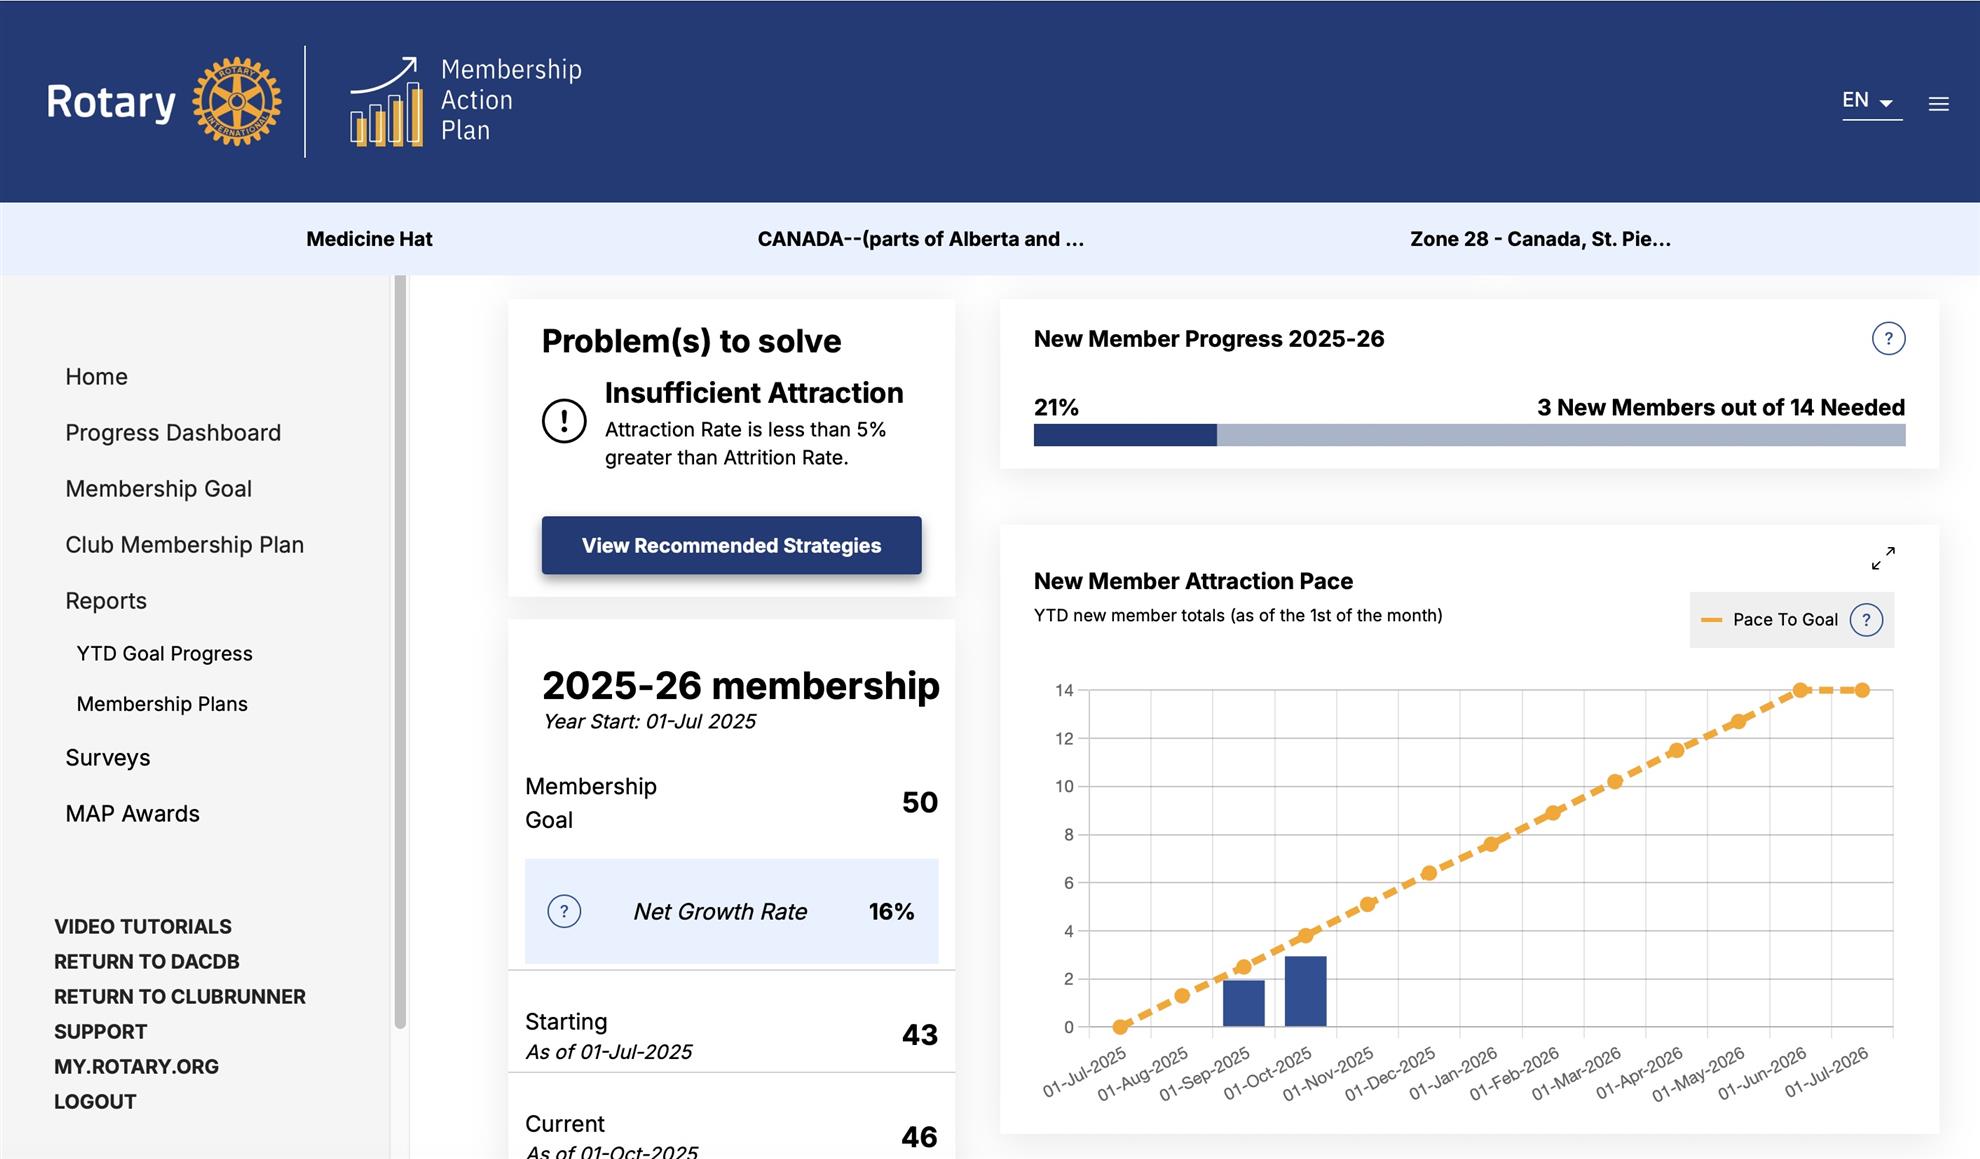The image size is (1980, 1159).
Task: Click the sidebar vertical scrollbar
Action: [x=400, y=650]
